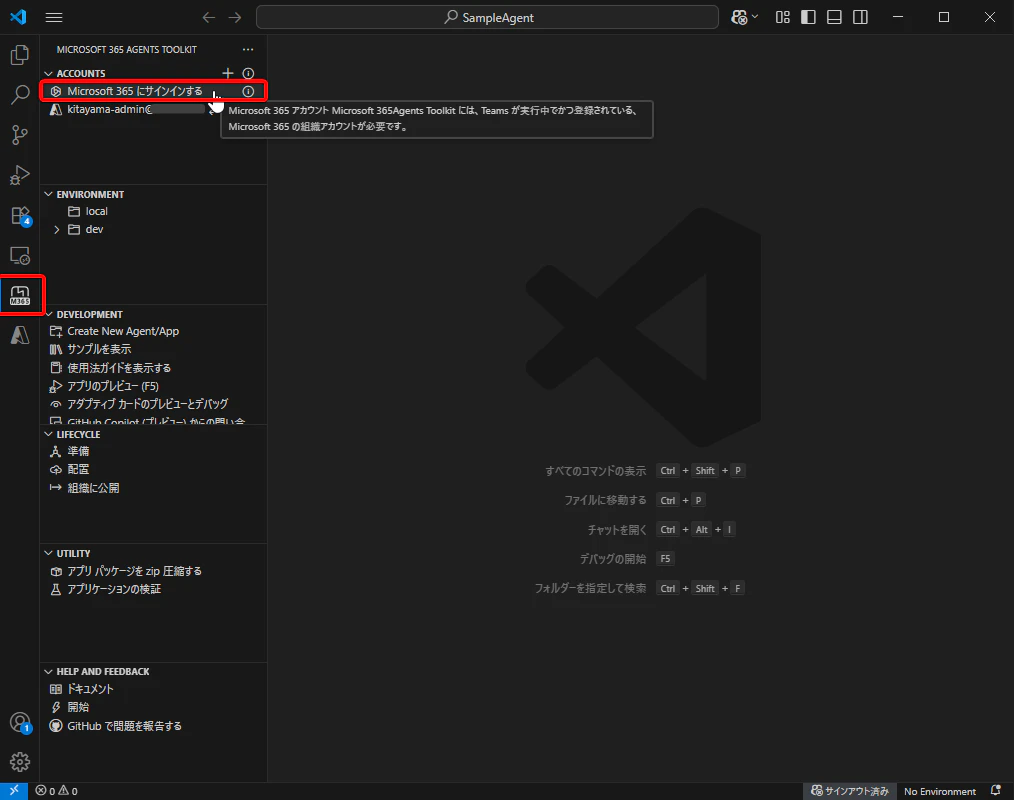Toggle the primary side bar

tap(808, 17)
